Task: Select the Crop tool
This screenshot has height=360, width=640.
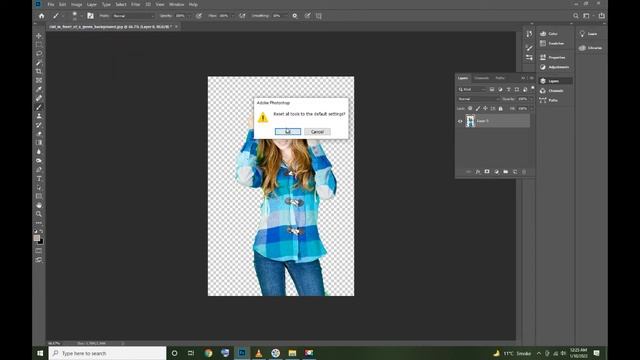Action: (x=39, y=71)
